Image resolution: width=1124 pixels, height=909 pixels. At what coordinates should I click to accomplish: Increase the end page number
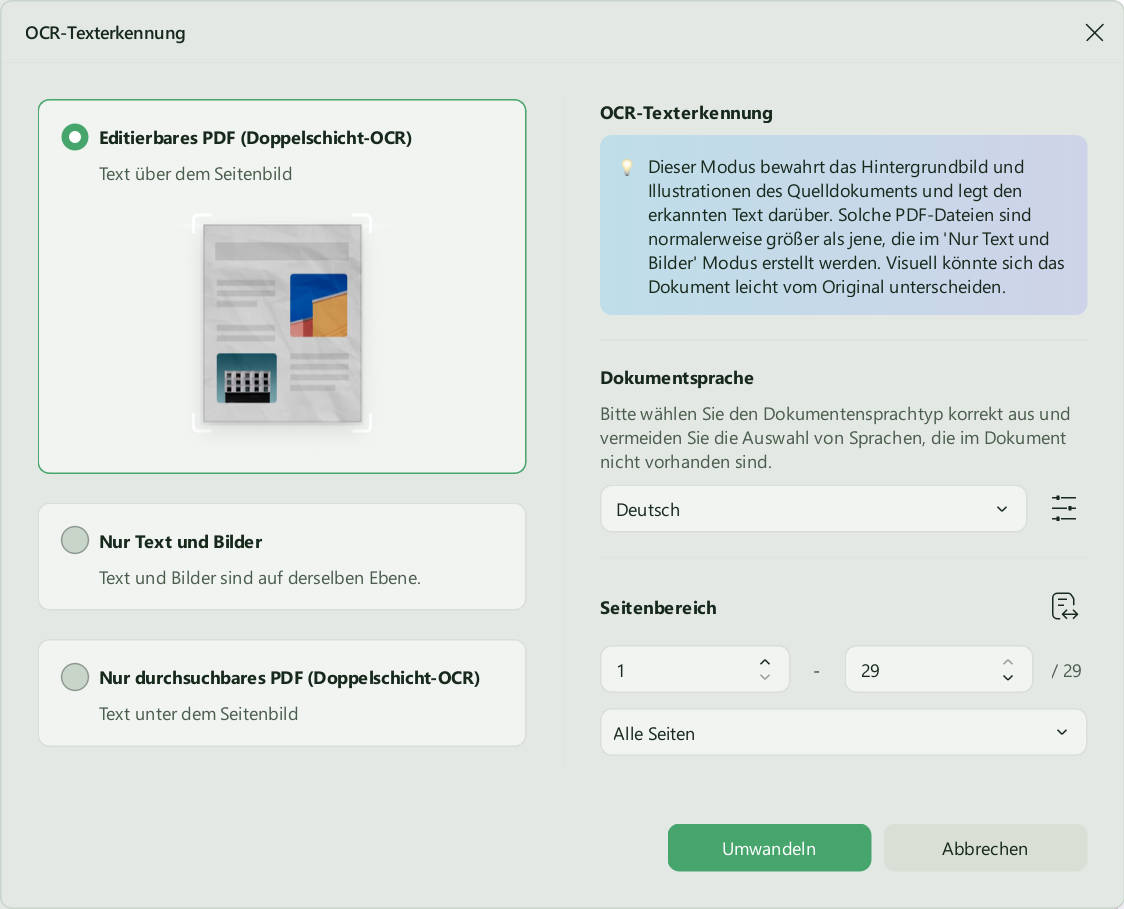click(x=1008, y=662)
